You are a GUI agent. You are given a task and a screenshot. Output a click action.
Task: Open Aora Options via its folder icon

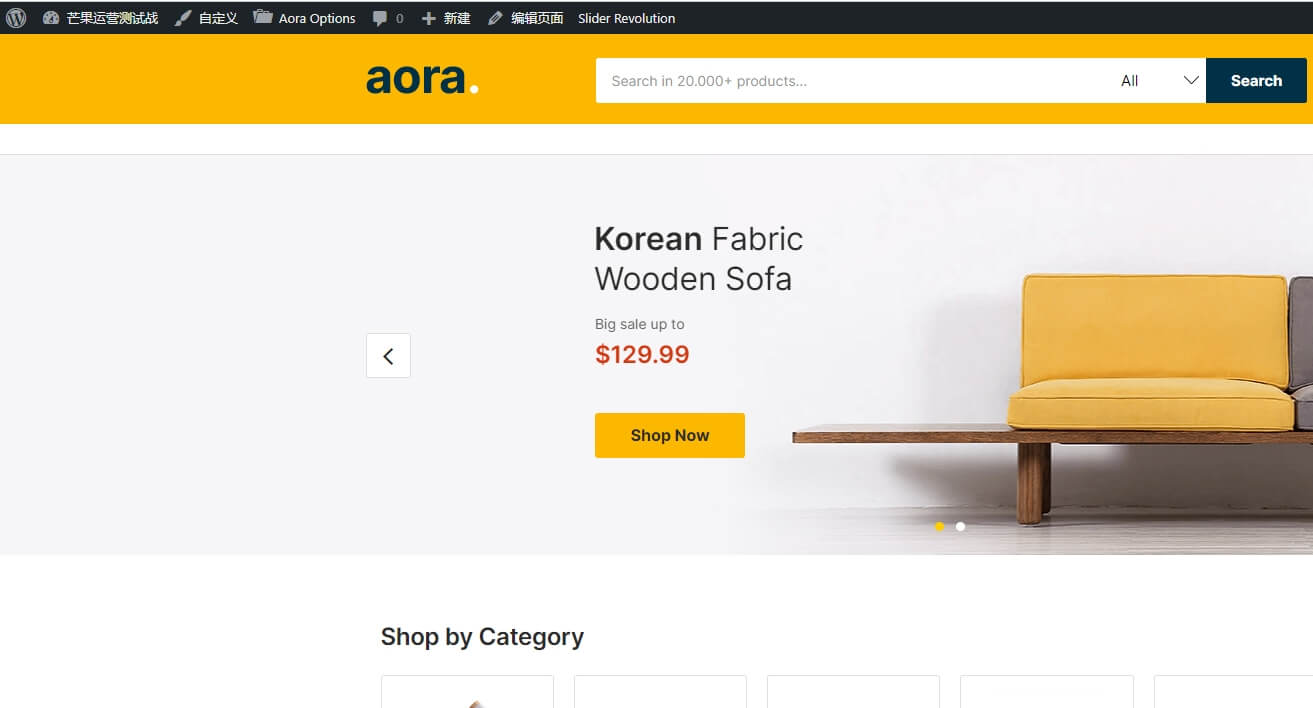(x=262, y=17)
